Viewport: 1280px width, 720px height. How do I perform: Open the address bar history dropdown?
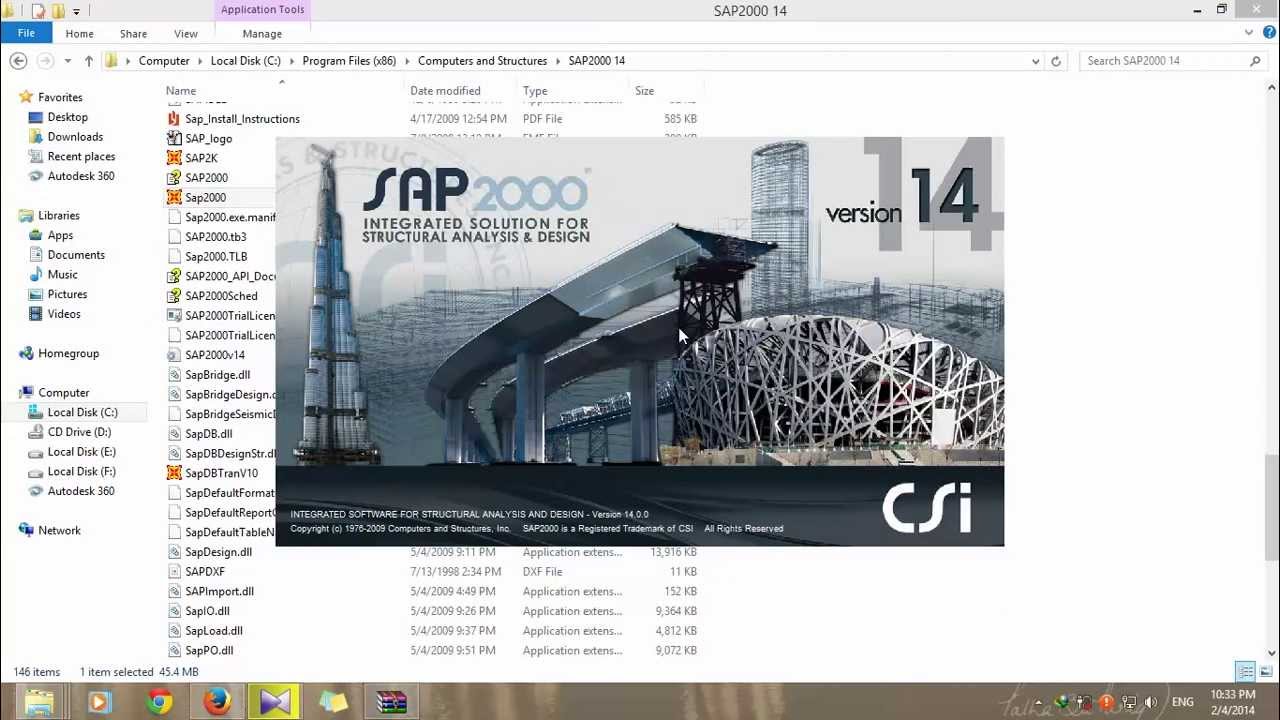(1035, 61)
